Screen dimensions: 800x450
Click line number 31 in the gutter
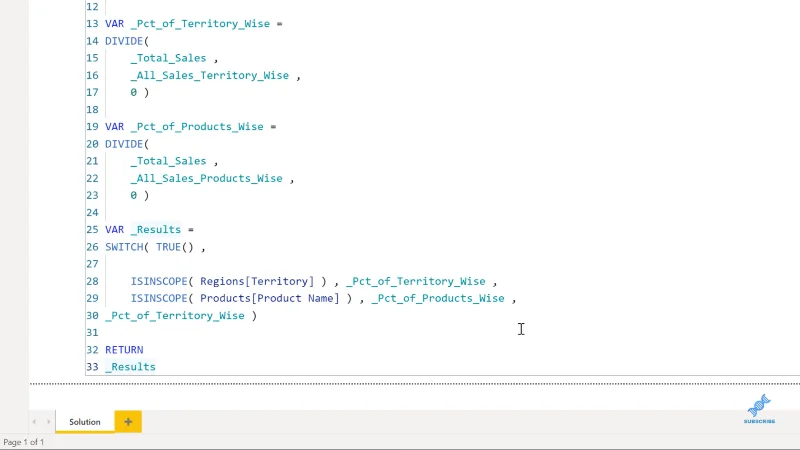(x=92, y=333)
